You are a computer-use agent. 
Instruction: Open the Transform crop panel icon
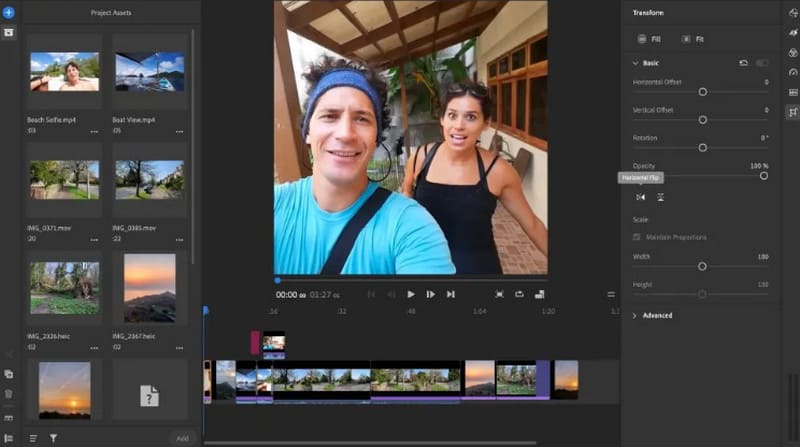click(x=792, y=113)
